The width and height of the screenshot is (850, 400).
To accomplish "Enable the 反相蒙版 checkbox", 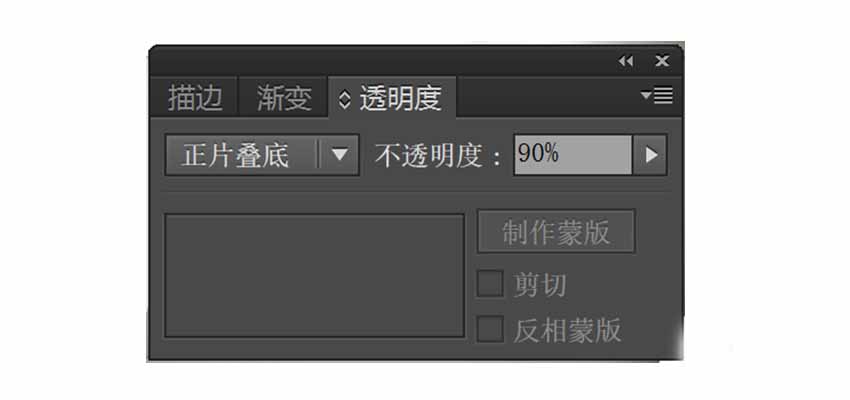I will coord(490,329).
